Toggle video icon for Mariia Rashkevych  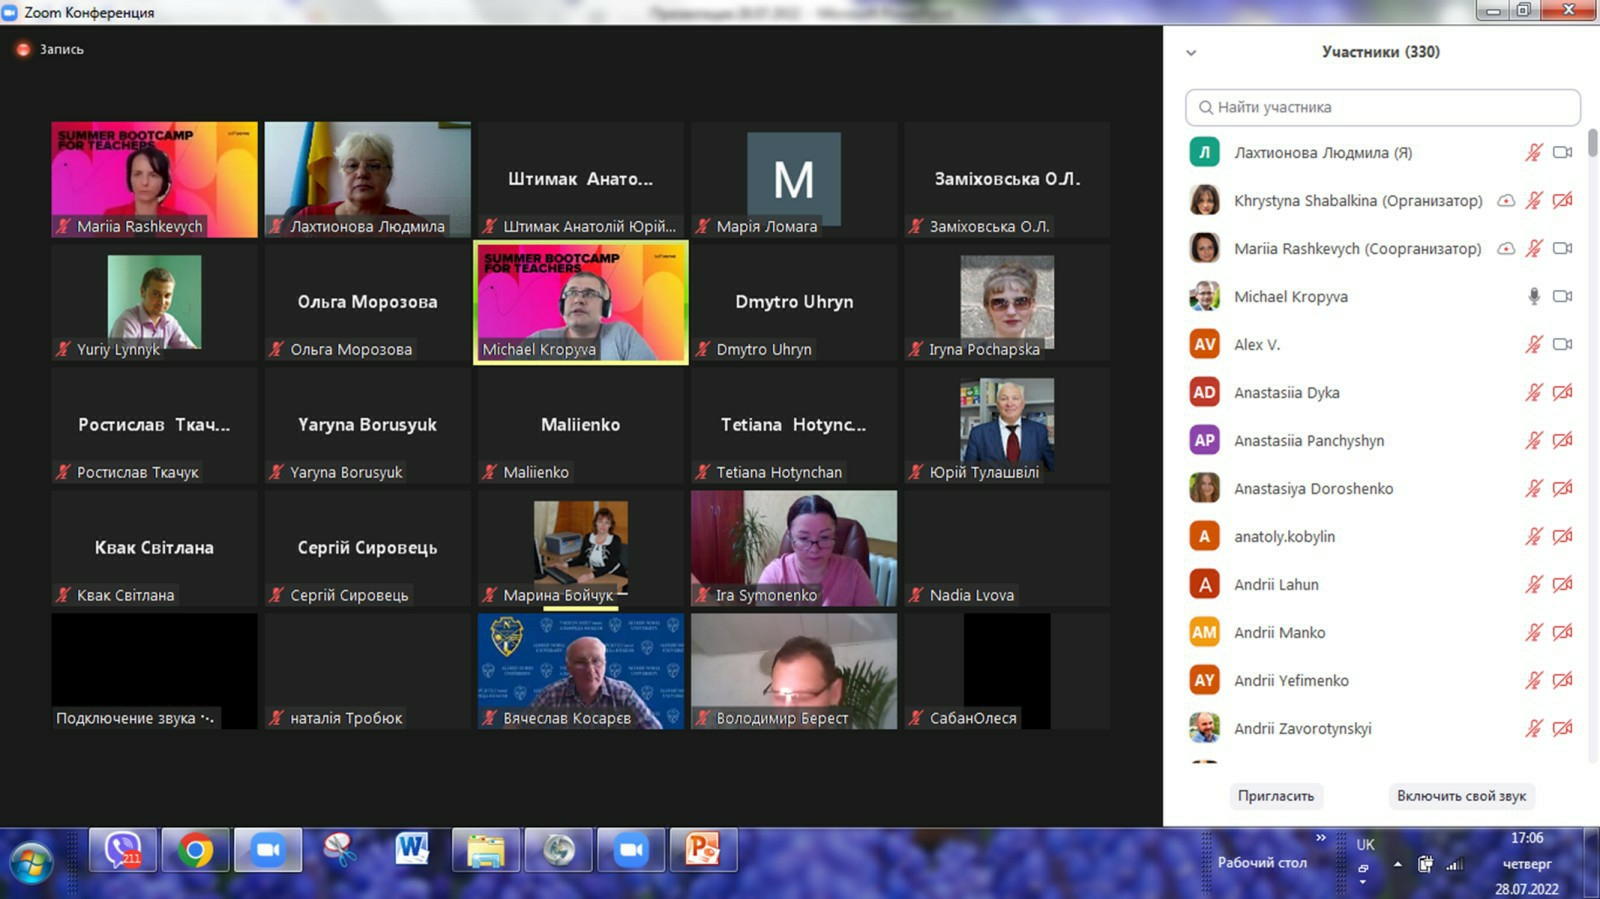pos(1562,248)
